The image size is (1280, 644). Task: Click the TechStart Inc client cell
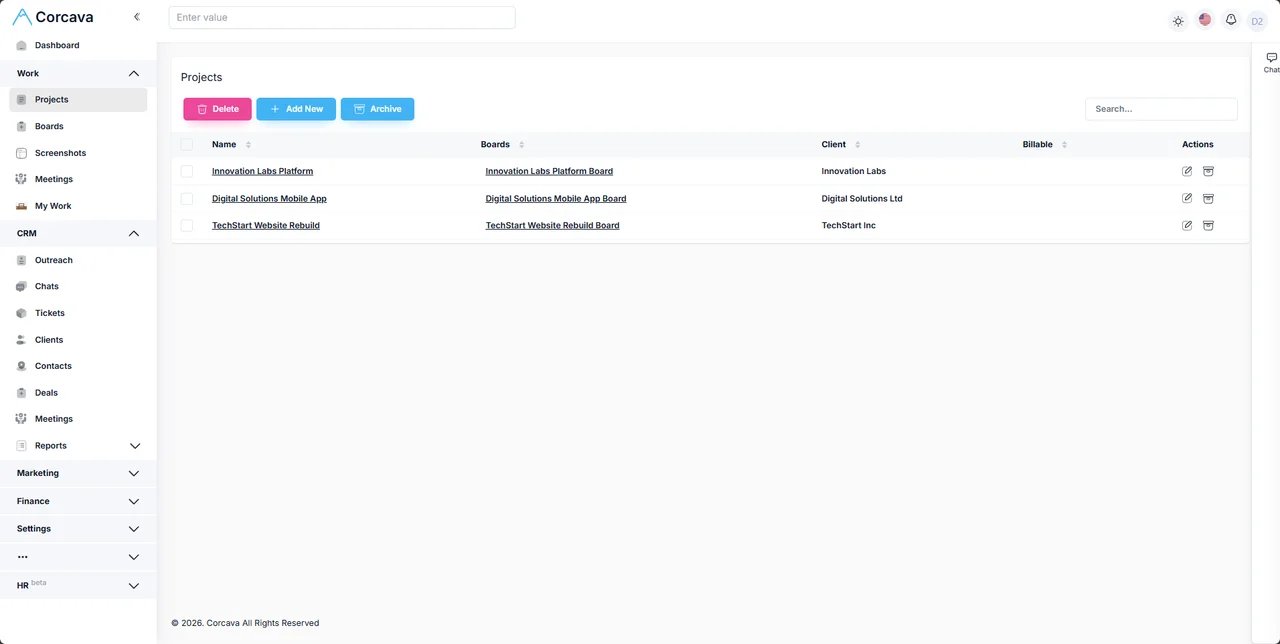coord(849,225)
